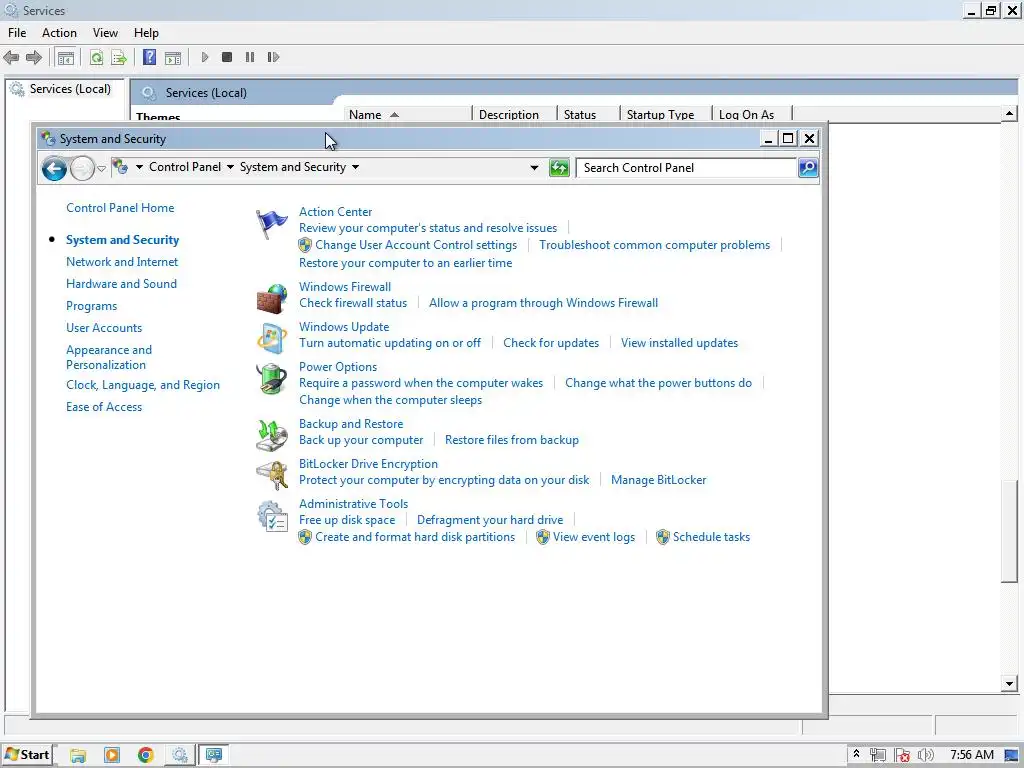
Task: Click Check firewall status link
Action: 353,303
